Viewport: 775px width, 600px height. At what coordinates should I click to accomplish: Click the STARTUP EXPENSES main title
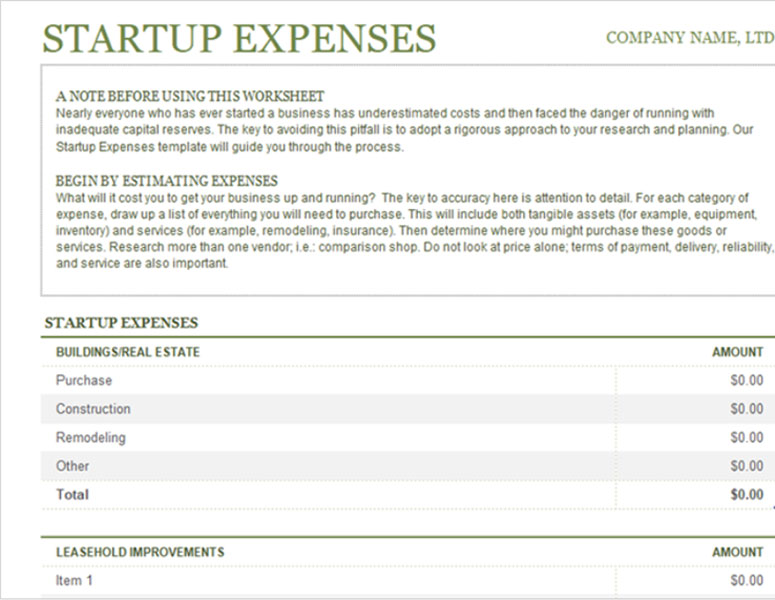[240, 38]
